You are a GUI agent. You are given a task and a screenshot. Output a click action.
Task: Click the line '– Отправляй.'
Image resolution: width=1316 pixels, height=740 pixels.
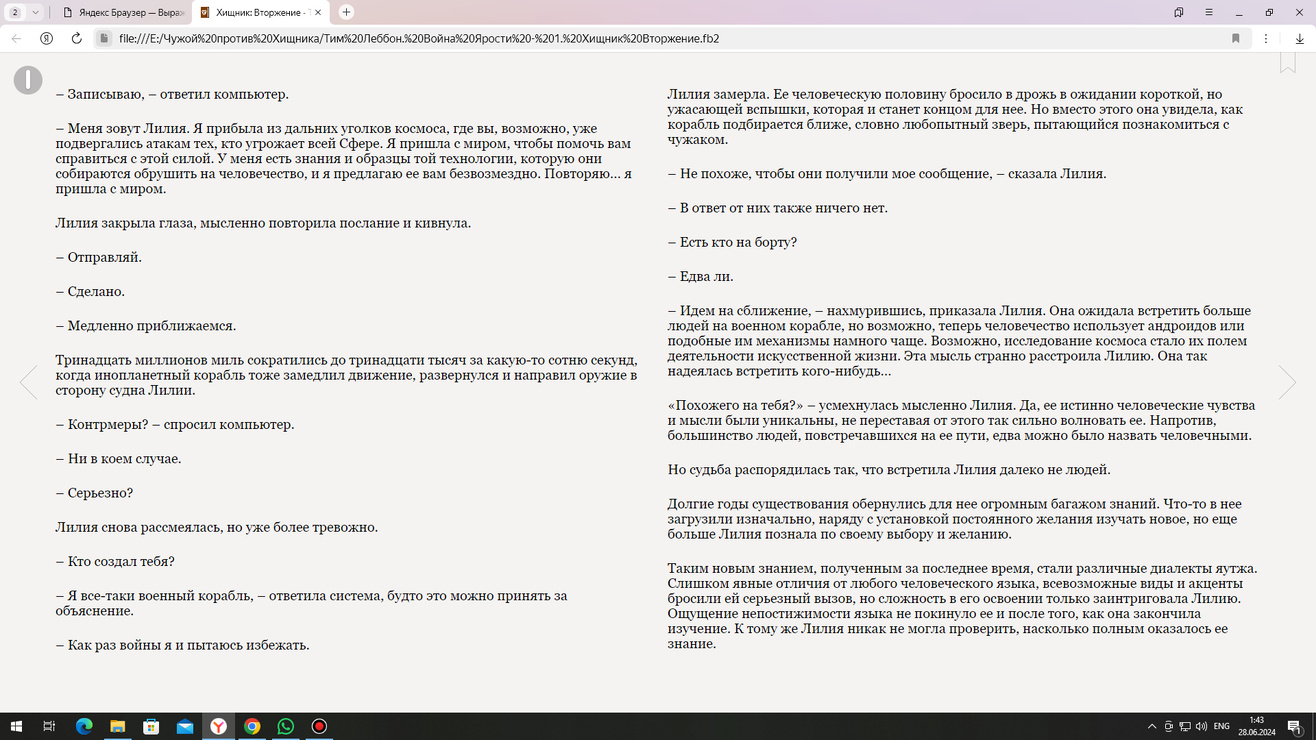99,257
